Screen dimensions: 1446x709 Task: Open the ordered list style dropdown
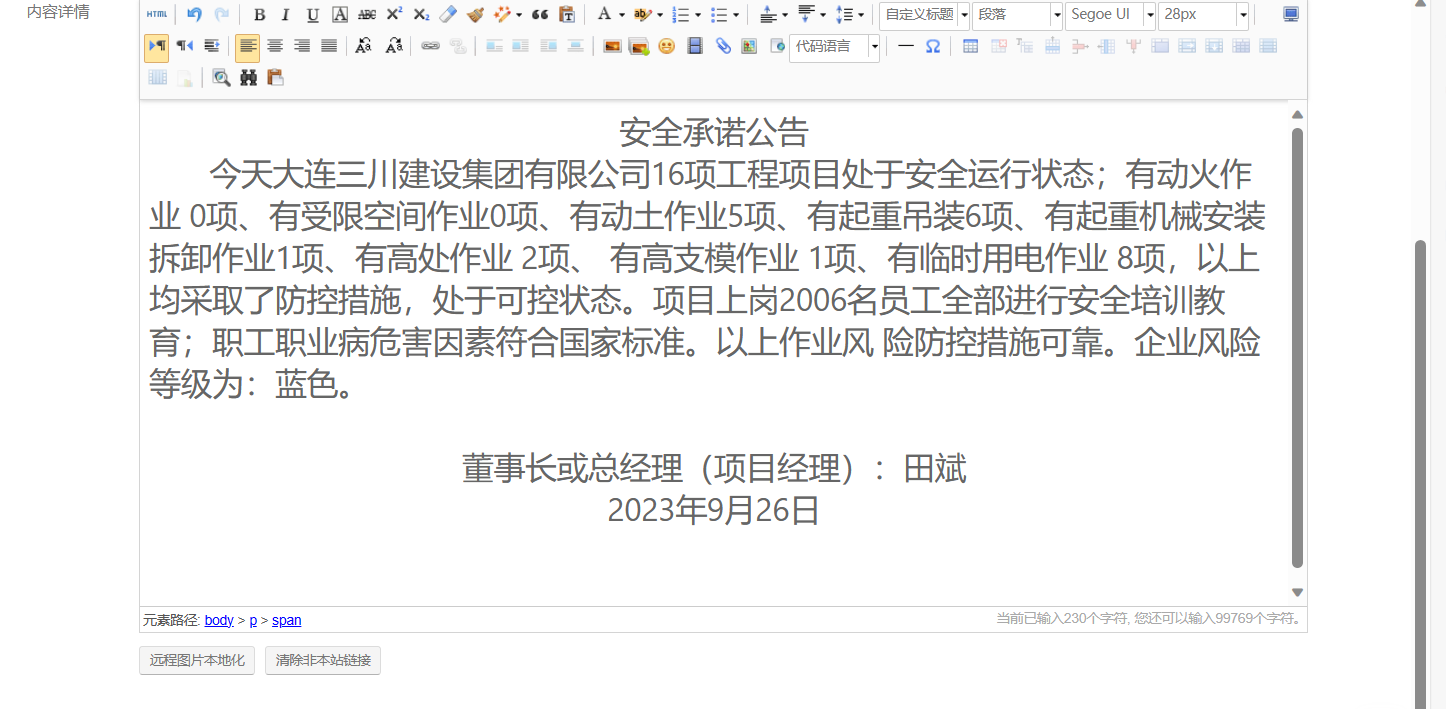pyautogui.click(x=697, y=15)
